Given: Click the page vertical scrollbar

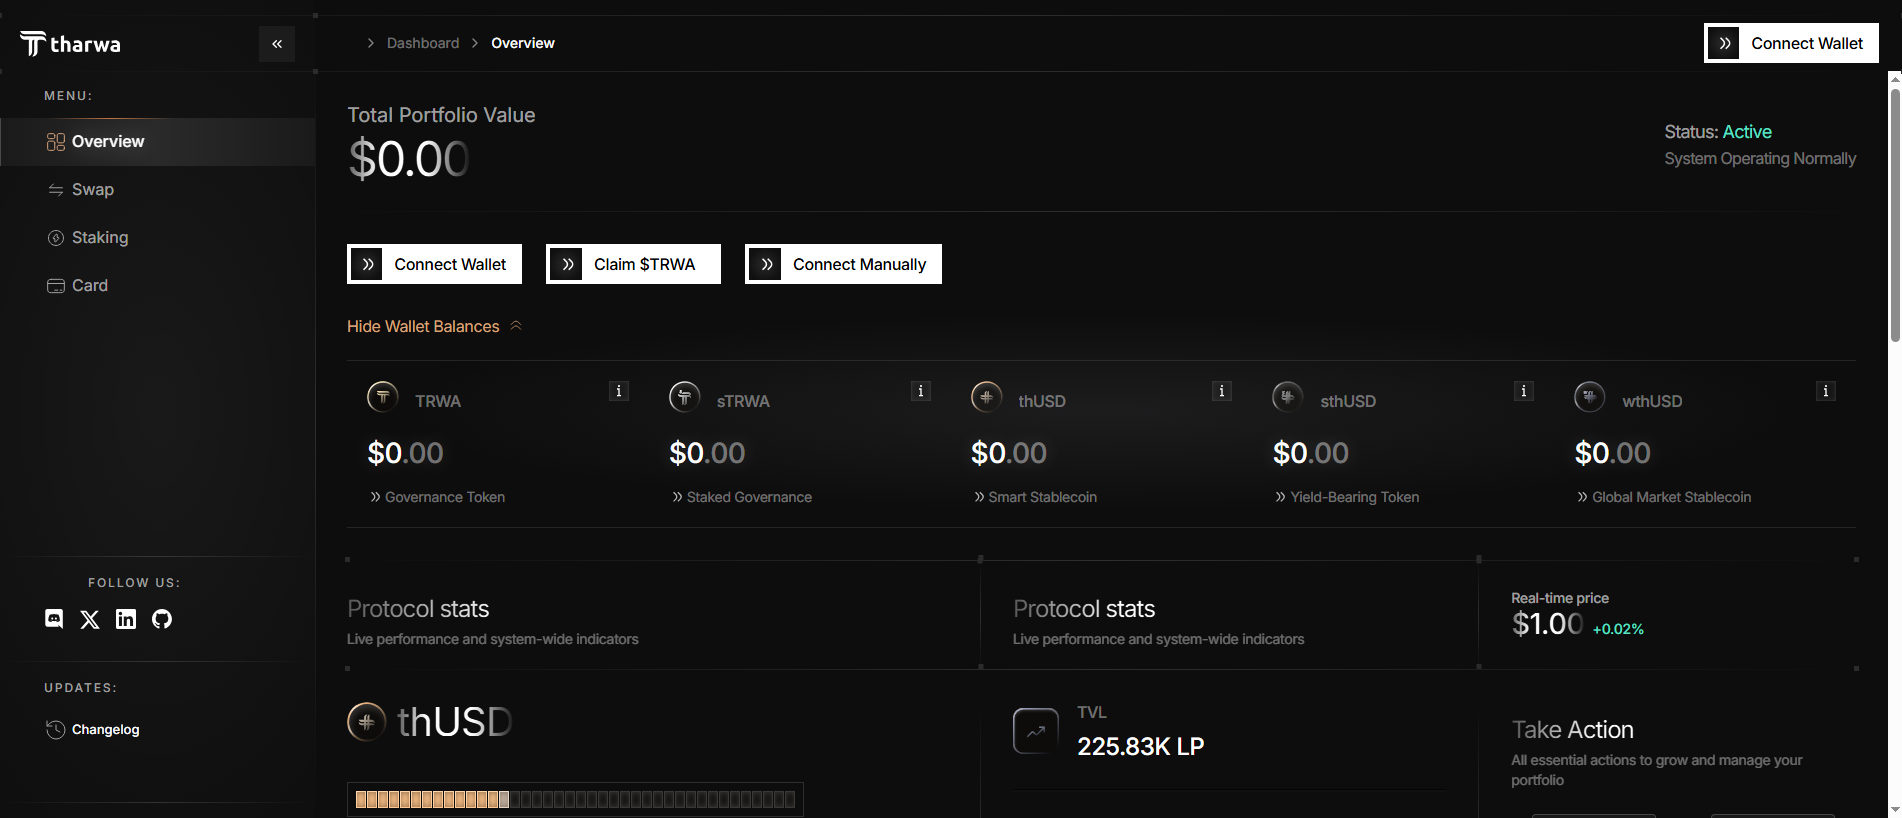Looking at the screenshot, I should point(1895,215).
